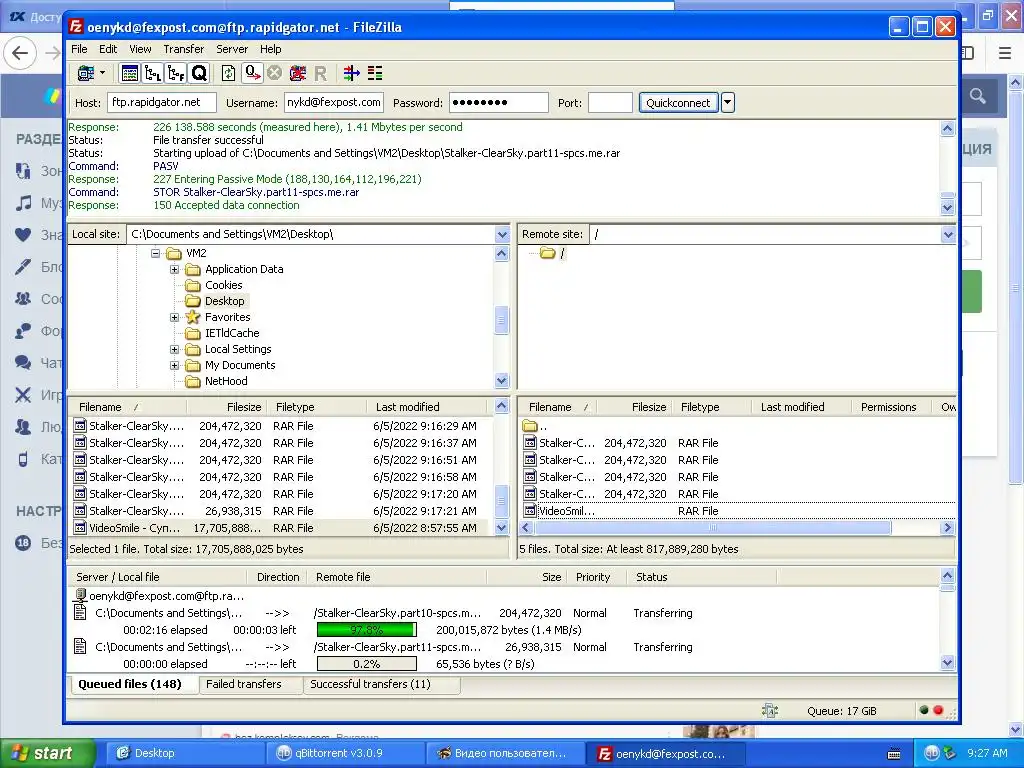The width and height of the screenshot is (1024, 768).
Task: Click the Host input field
Action: pos(161,103)
